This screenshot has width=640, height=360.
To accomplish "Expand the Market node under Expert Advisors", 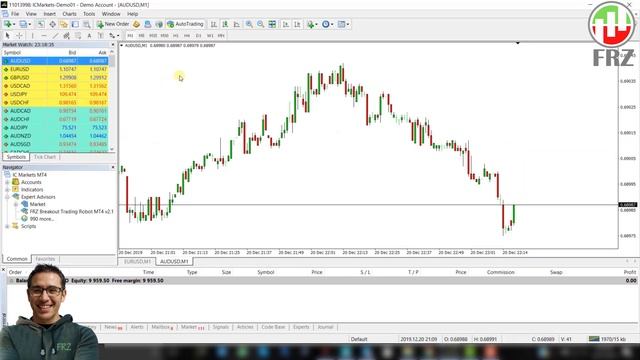I will pos(16,204).
